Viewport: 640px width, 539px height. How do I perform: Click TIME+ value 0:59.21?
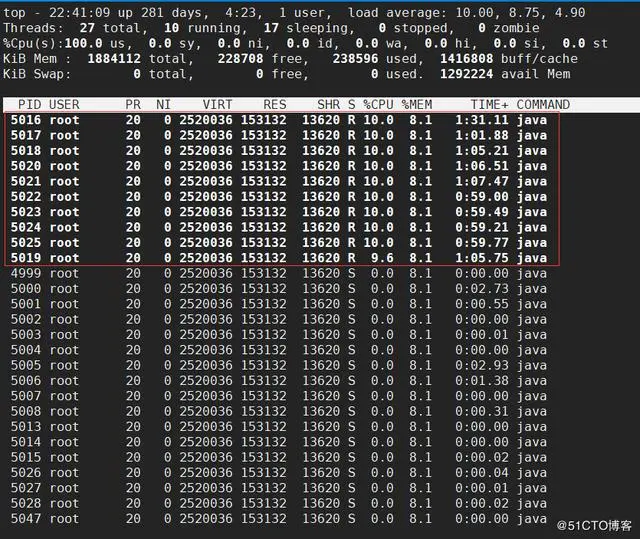(482, 227)
